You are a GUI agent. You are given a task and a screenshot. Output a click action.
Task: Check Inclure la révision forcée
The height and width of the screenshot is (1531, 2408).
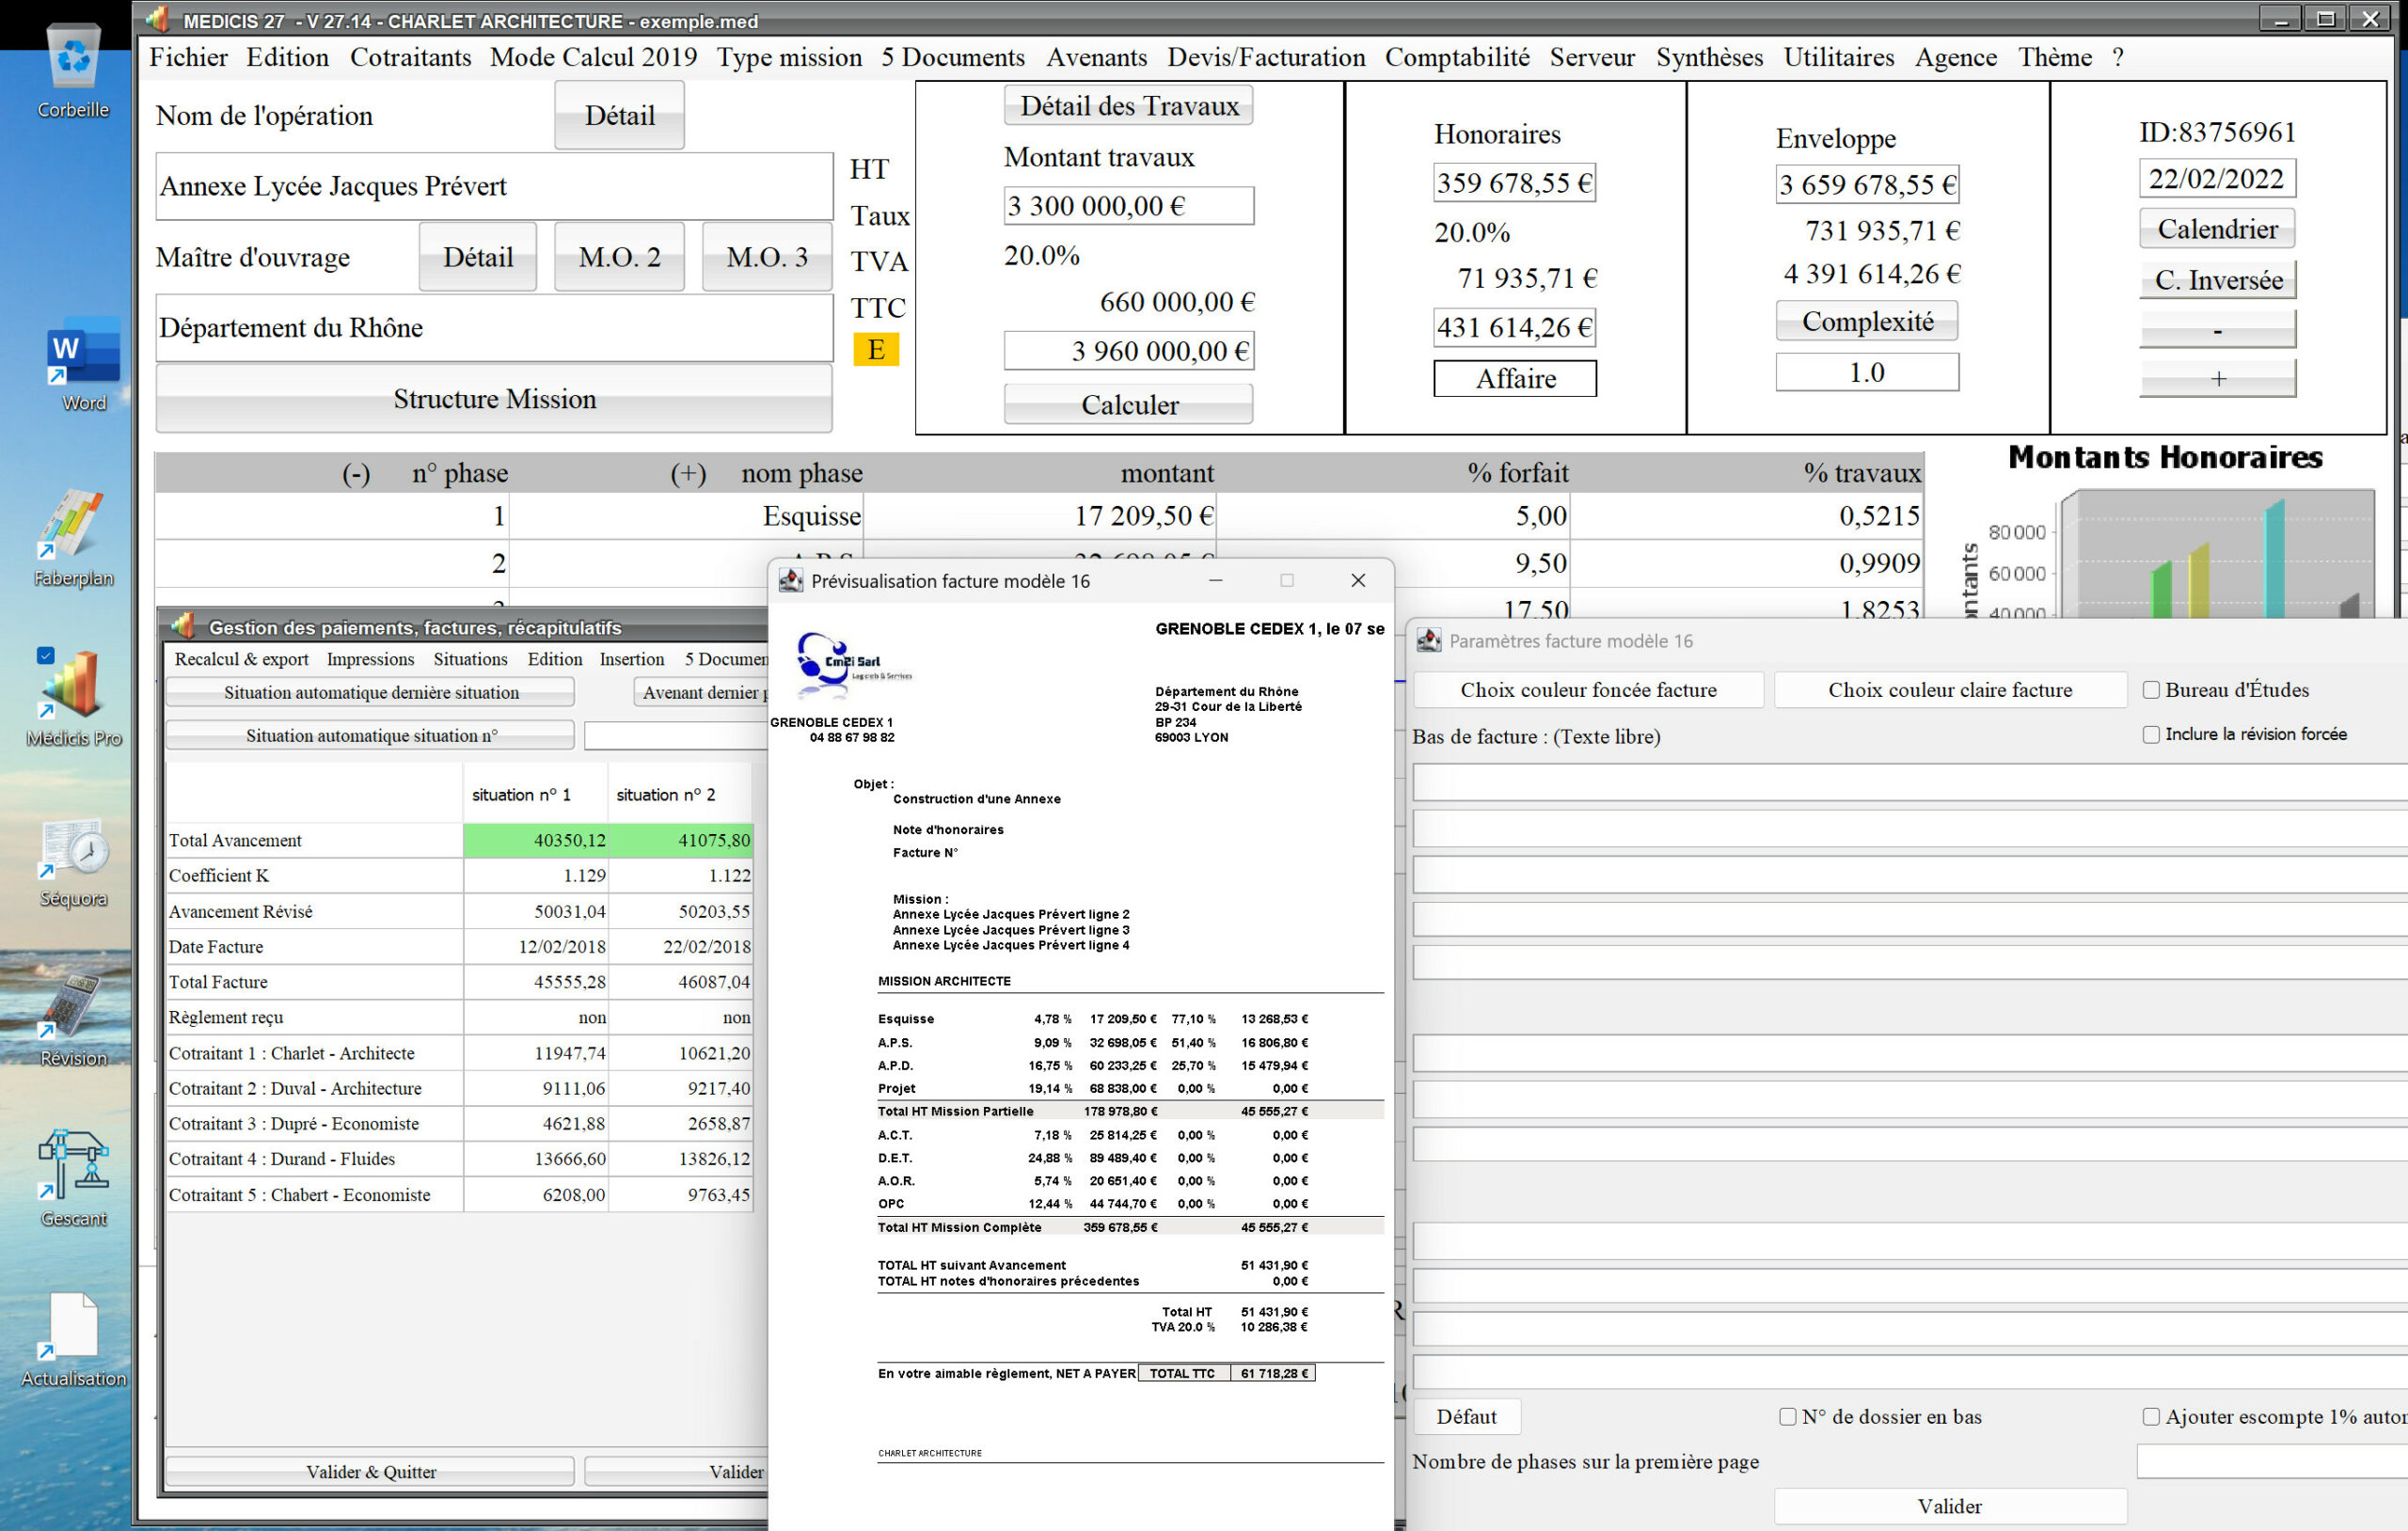(x=2151, y=734)
